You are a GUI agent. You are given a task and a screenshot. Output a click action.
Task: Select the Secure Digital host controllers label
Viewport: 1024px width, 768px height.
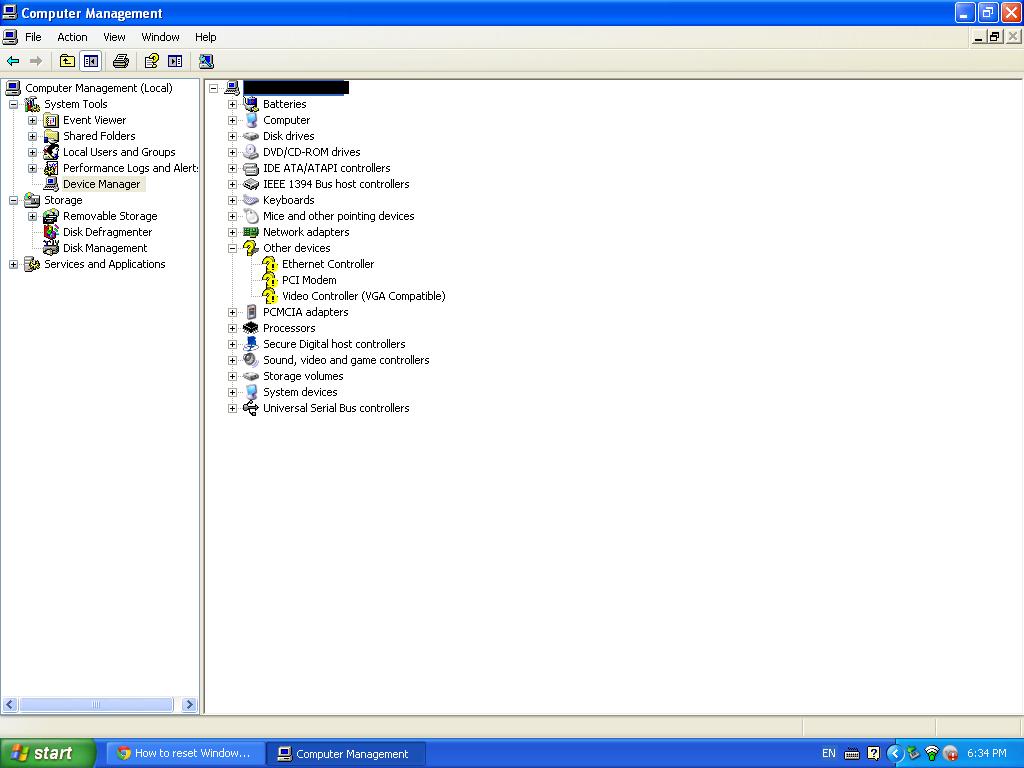pyautogui.click(x=334, y=344)
